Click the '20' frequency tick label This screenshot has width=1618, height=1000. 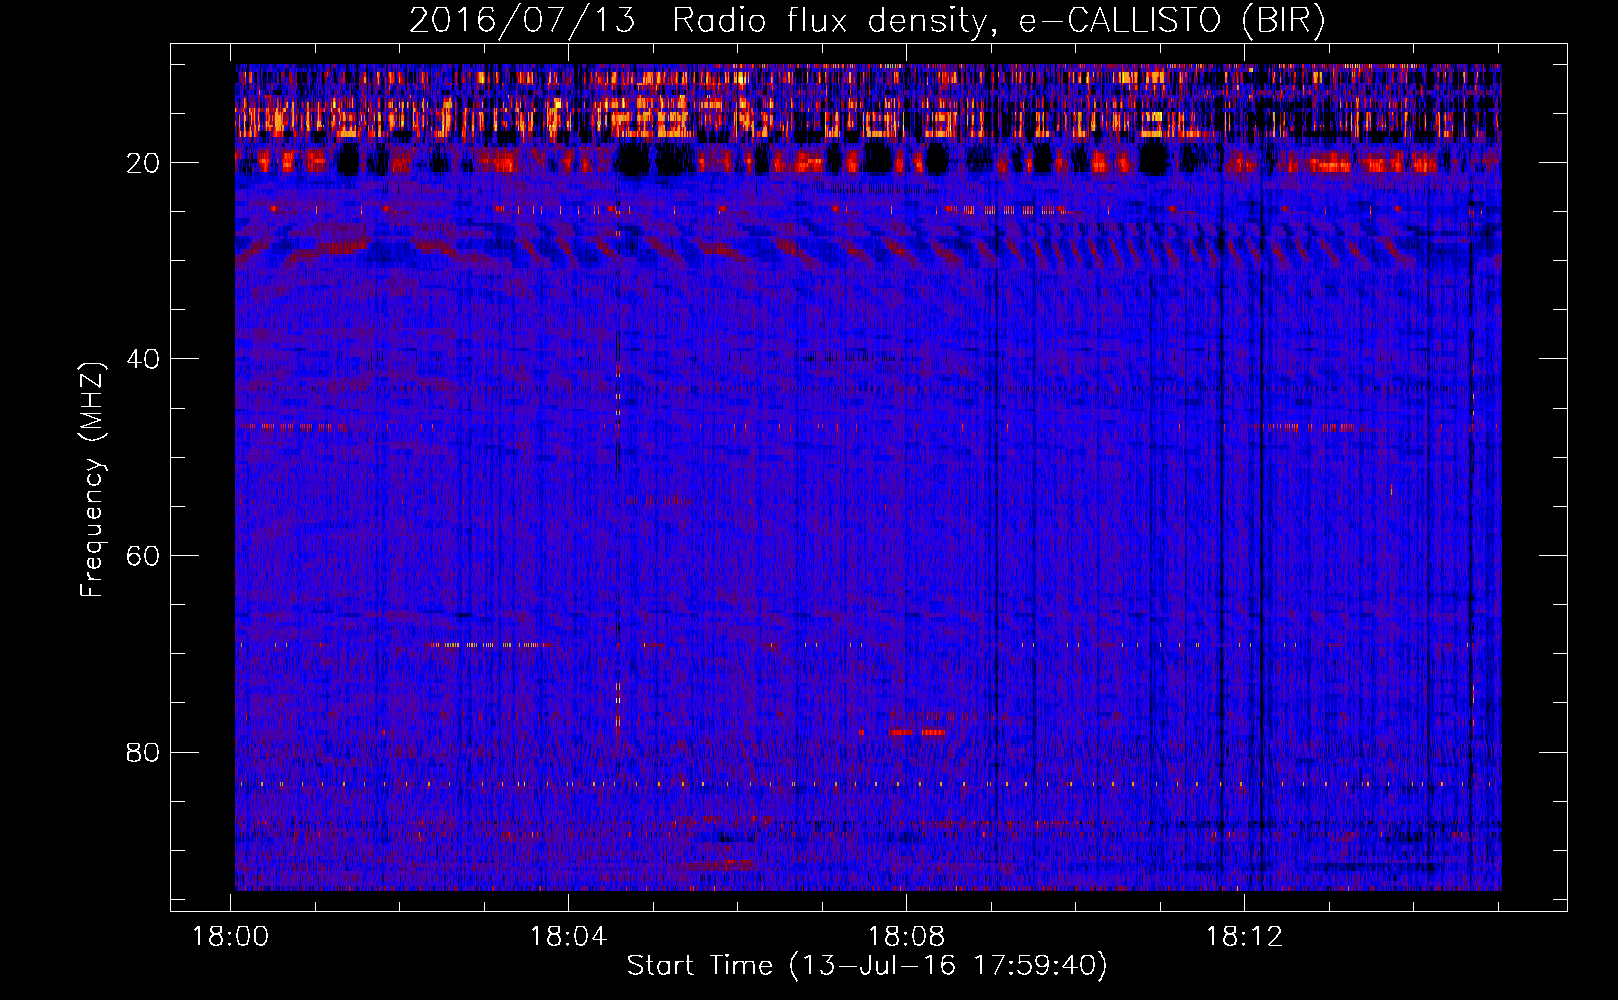pos(143,163)
